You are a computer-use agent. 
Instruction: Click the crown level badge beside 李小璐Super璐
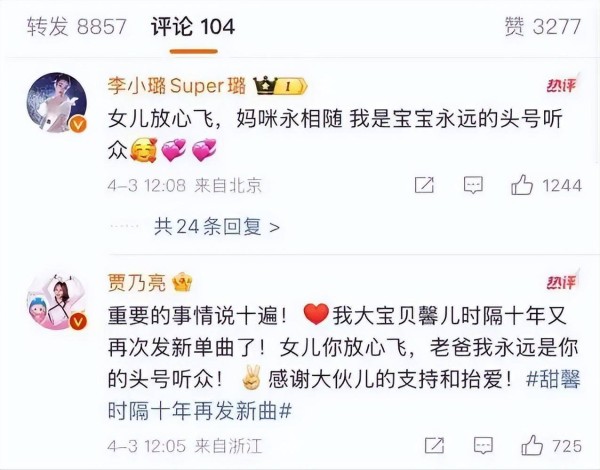[x=280, y=86]
